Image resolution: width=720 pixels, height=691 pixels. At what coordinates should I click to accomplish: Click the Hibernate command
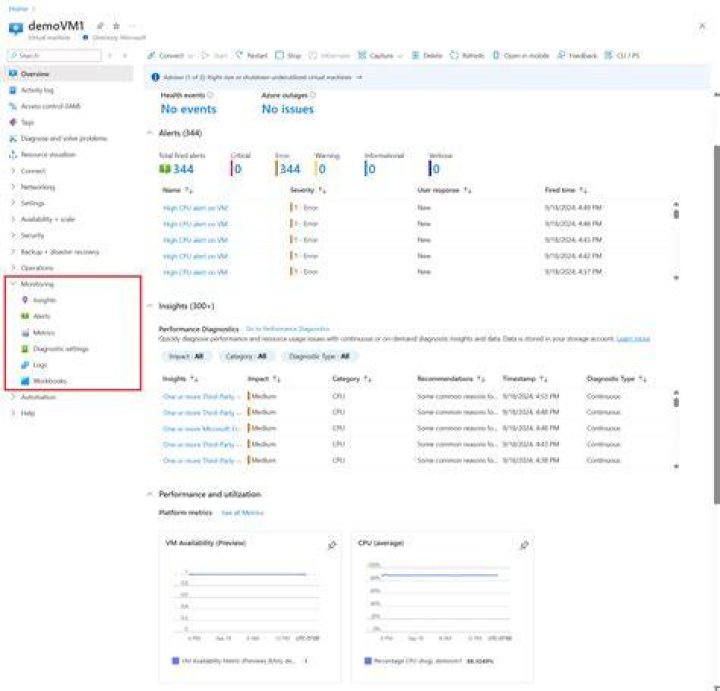[329, 56]
